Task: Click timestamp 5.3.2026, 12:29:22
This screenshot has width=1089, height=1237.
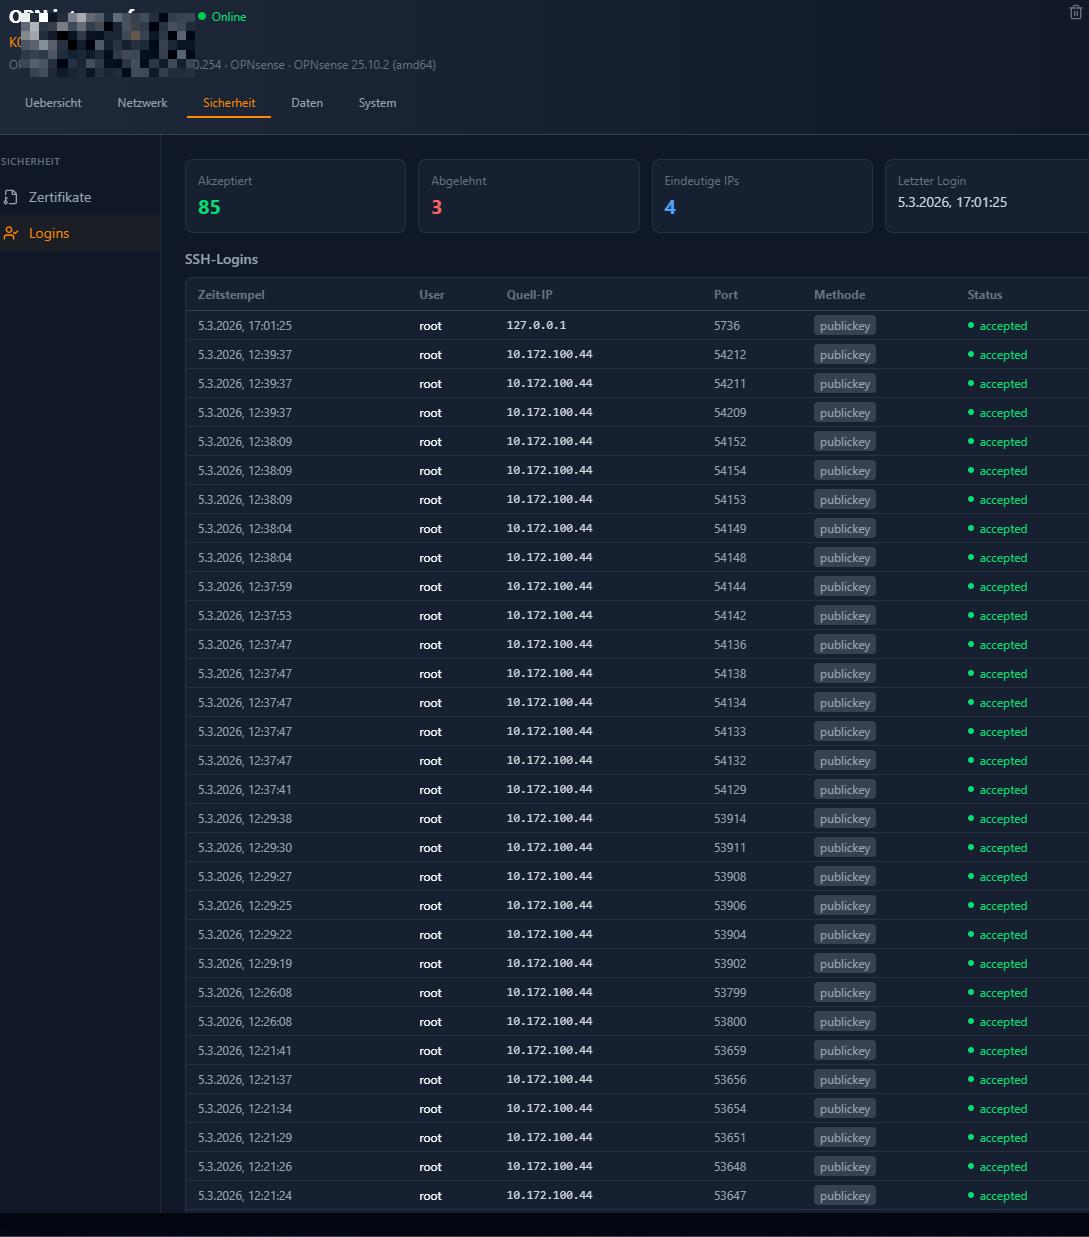Action: tap(245, 935)
